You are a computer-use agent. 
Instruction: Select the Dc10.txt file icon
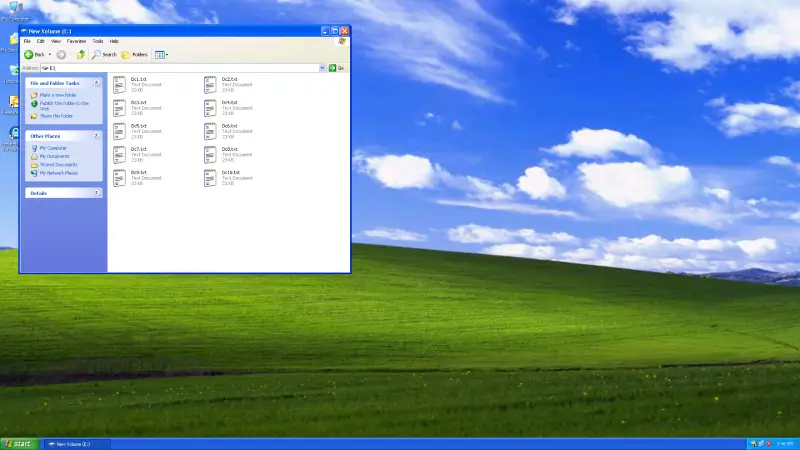(210, 179)
